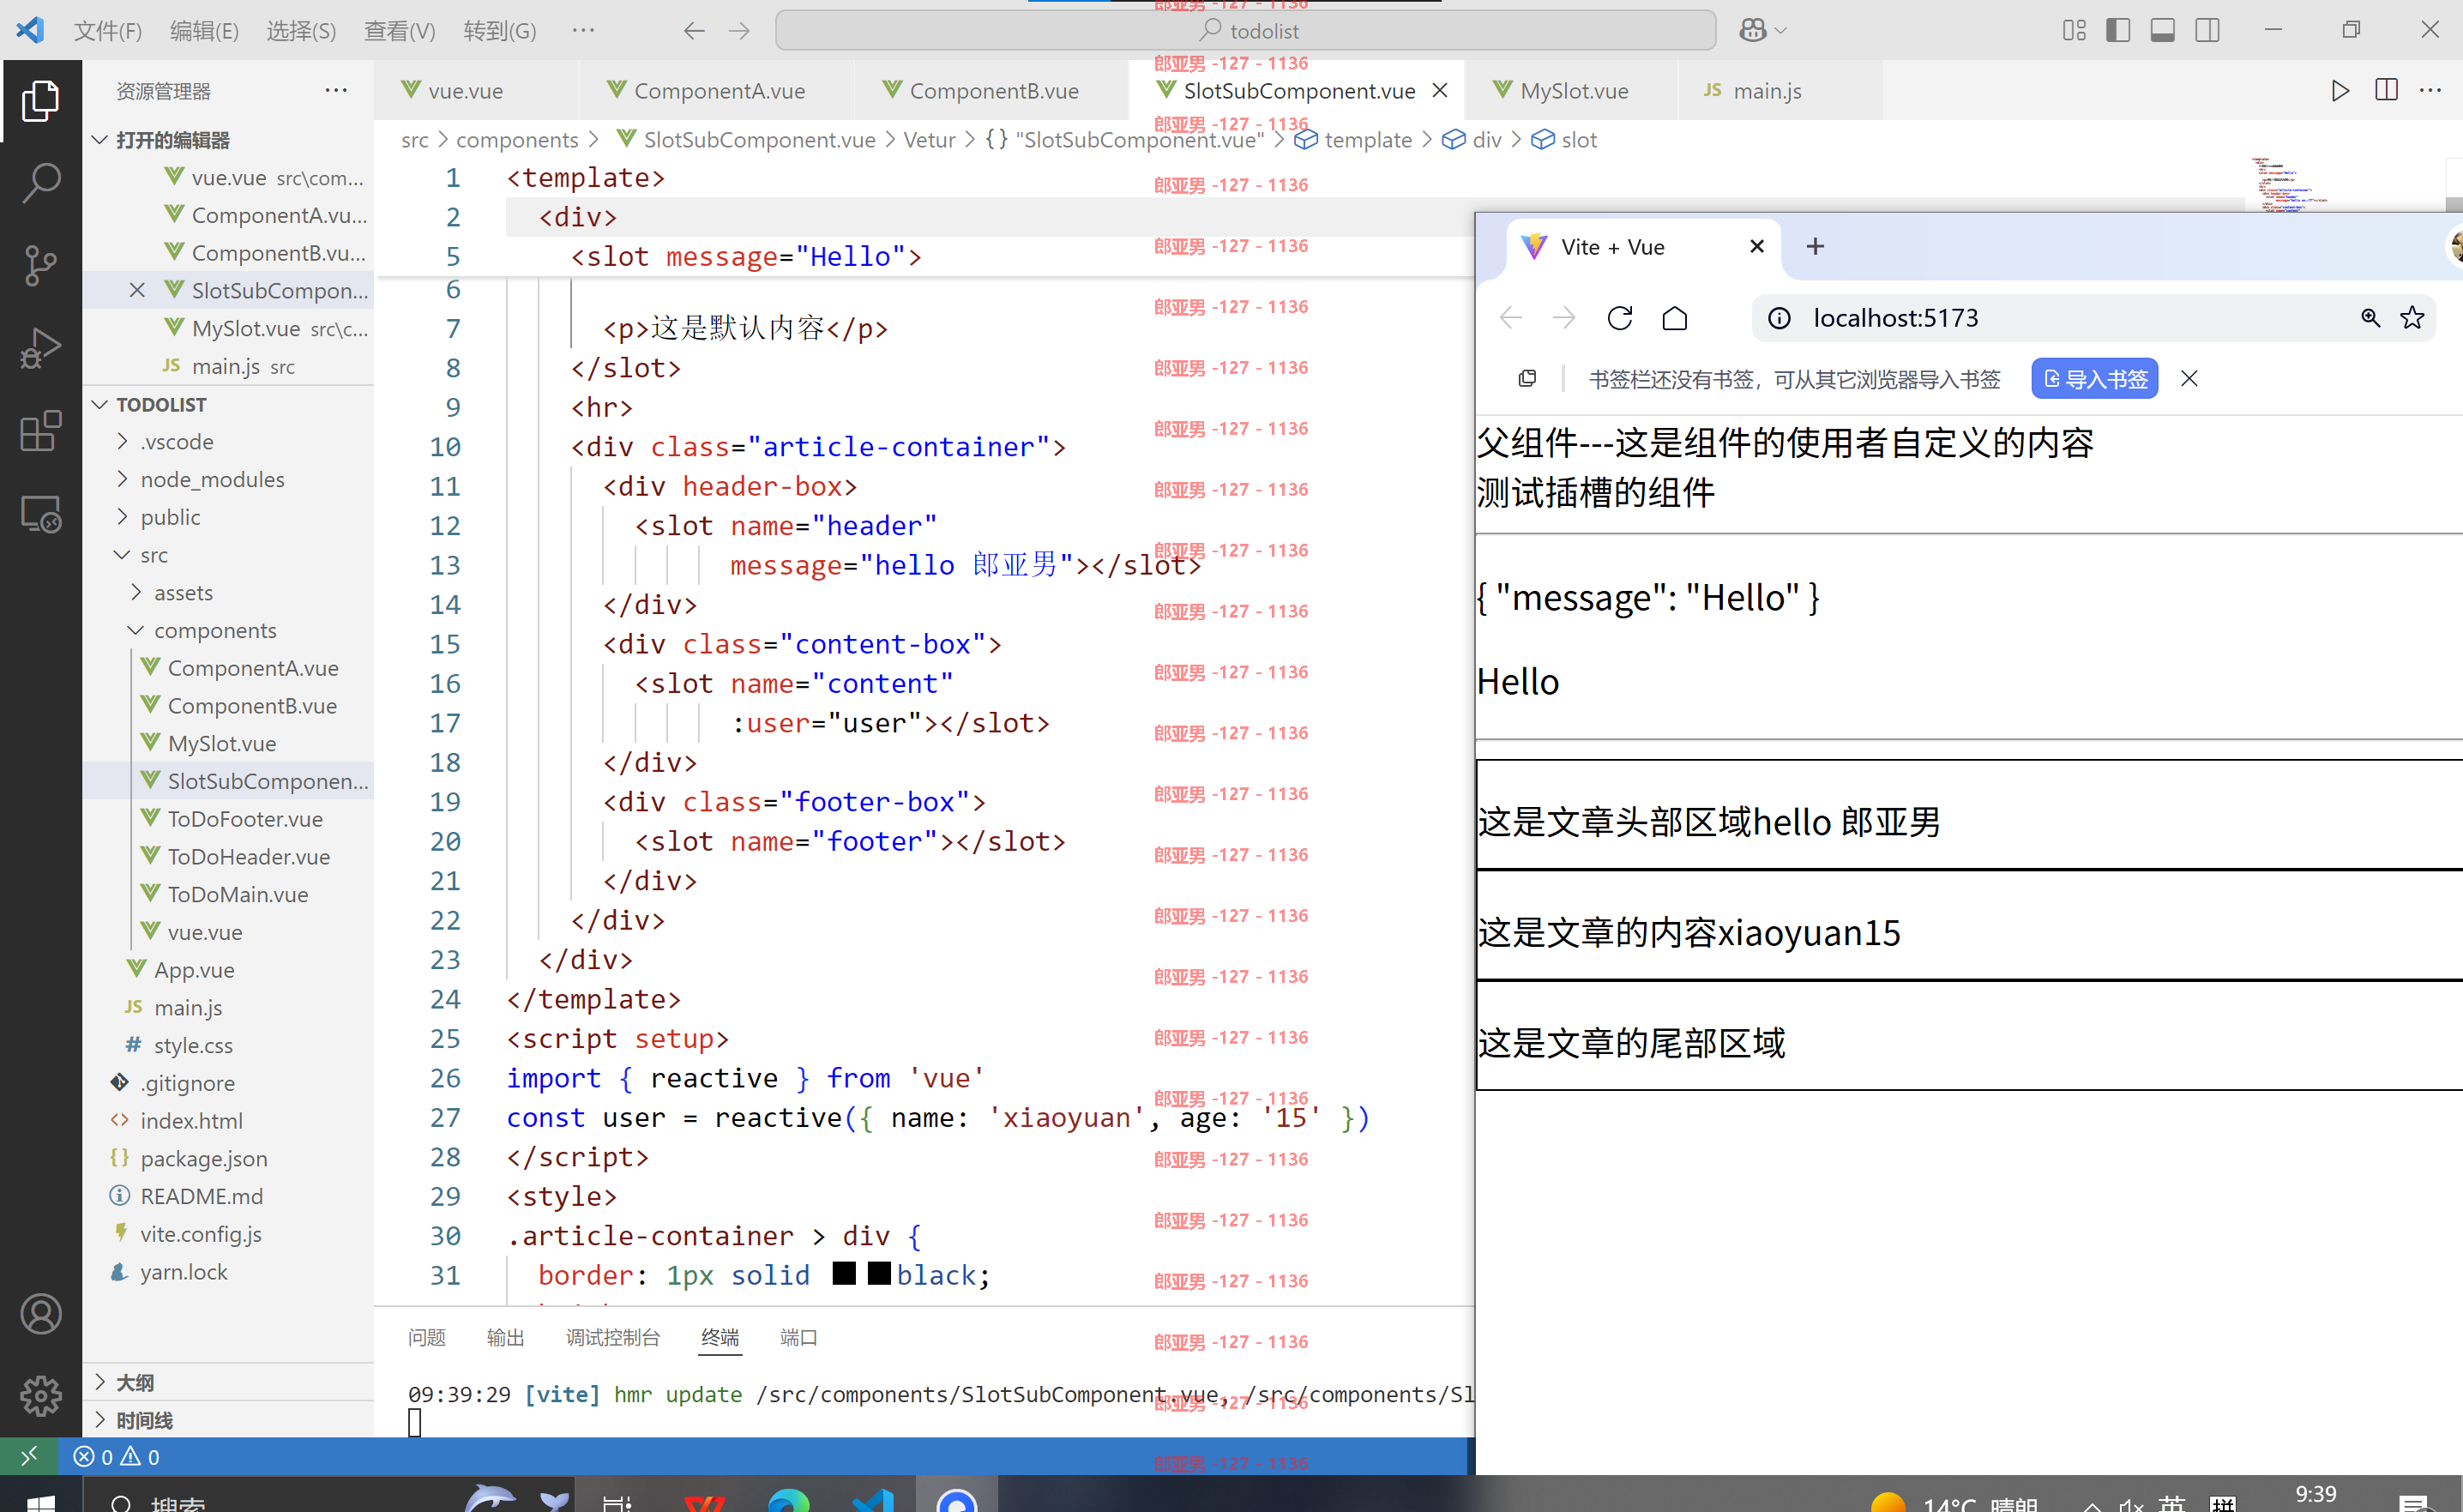Close the SlotSubComponent.vue editor tab
This screenshot has height=1512, width=2463.
[1440, 91]
